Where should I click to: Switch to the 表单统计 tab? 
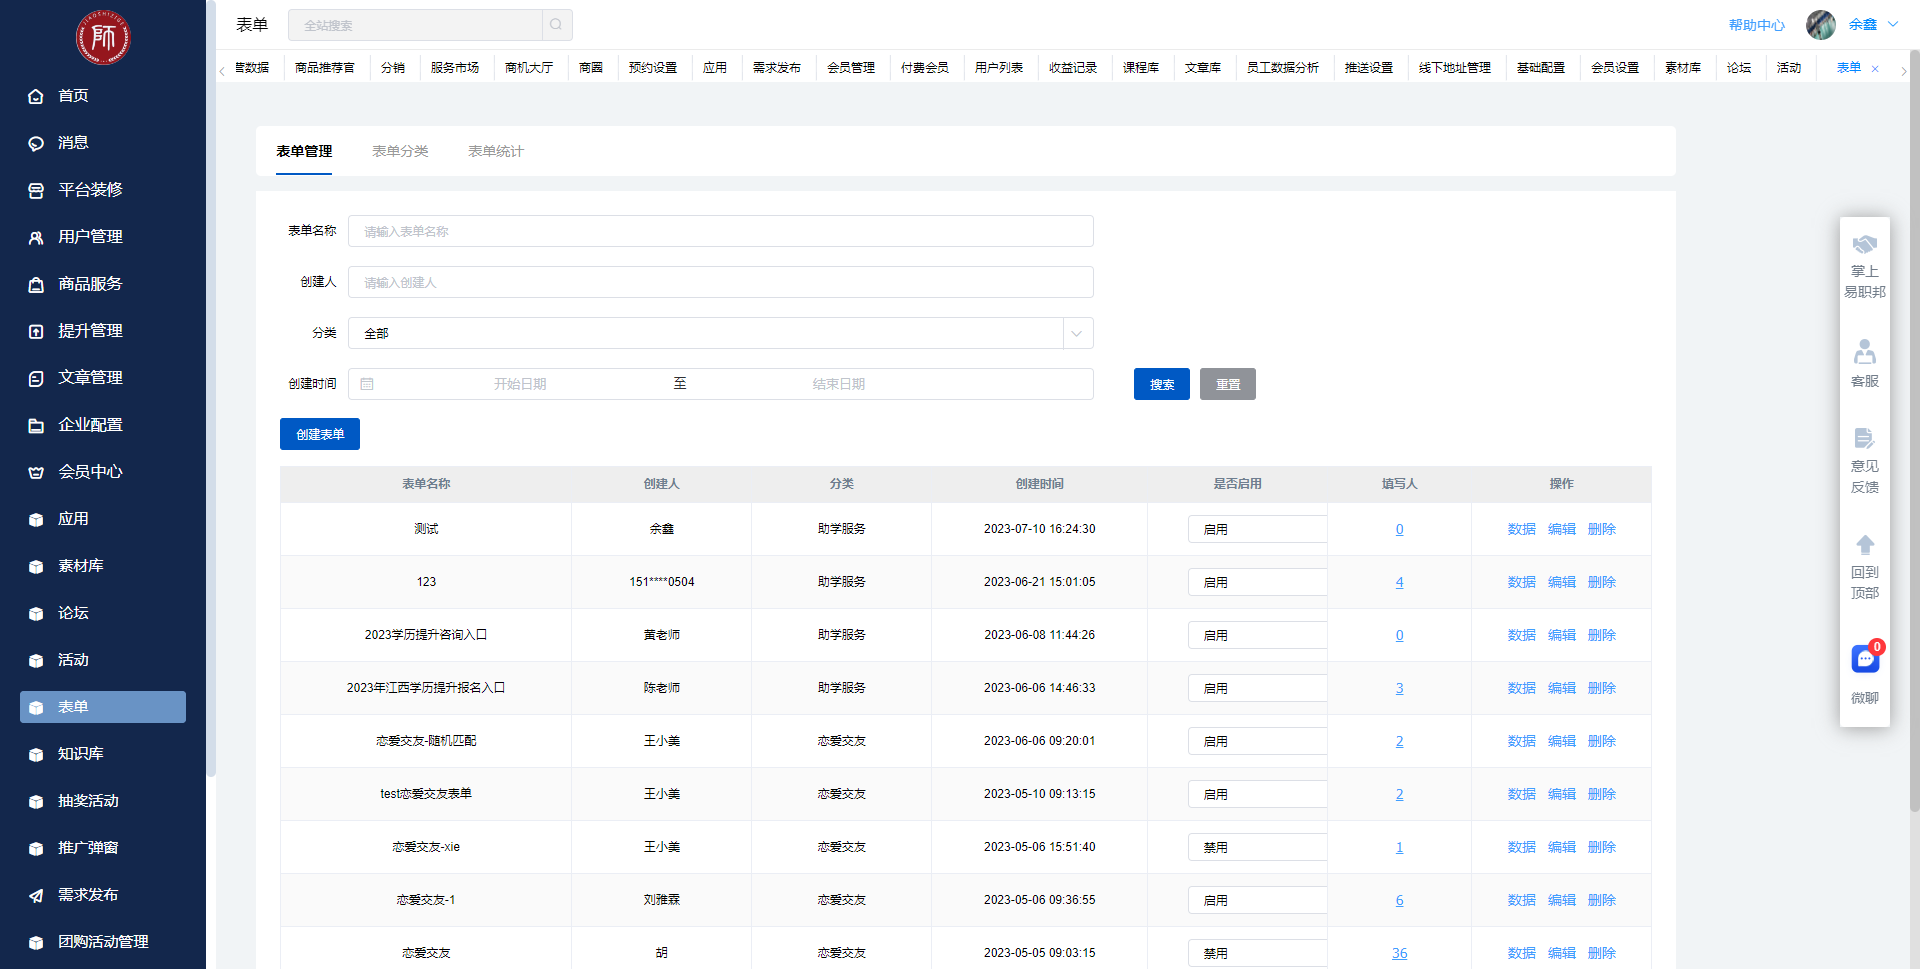(x=495, y=151)
